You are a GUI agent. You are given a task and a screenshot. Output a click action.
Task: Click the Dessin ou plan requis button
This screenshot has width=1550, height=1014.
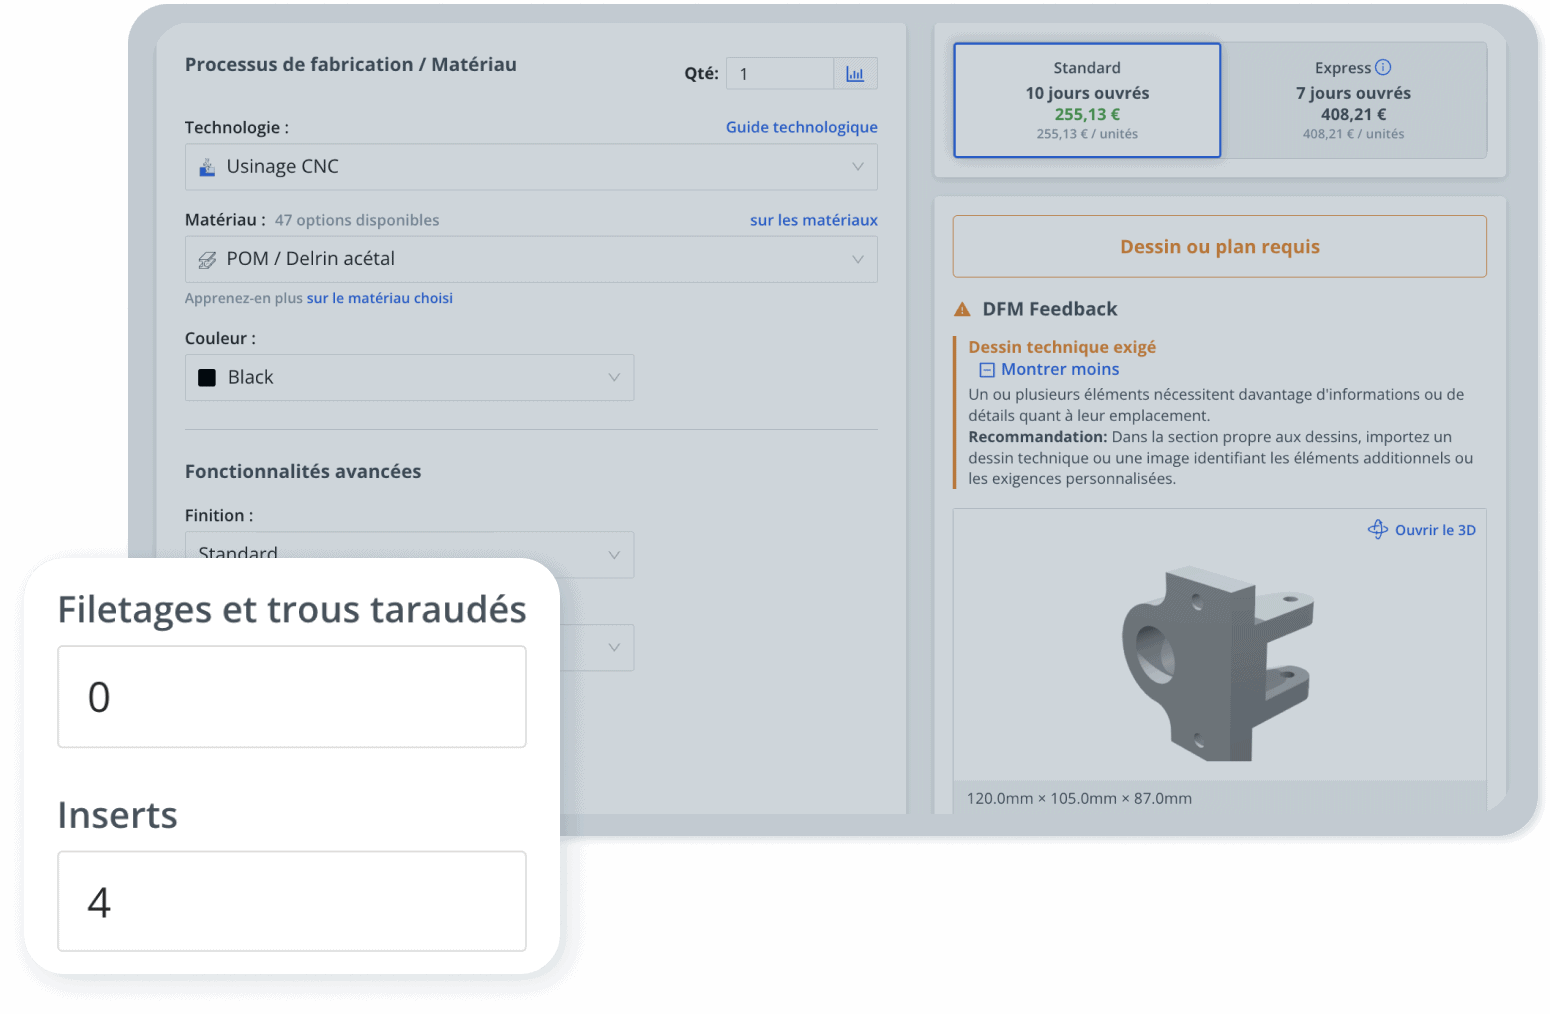(x=1219, y=247)
